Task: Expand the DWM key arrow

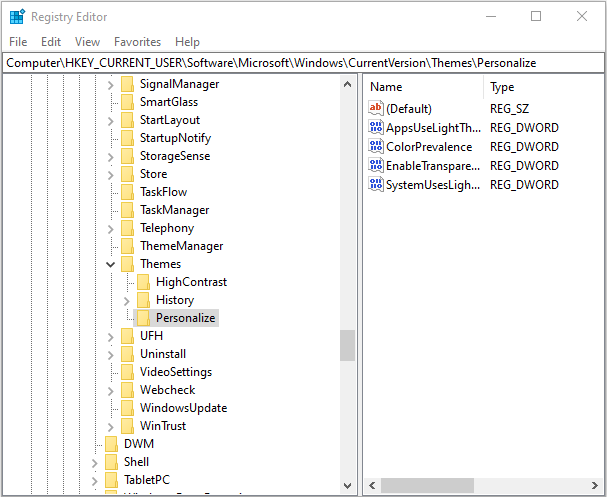Action: click(x=94, y=444)
